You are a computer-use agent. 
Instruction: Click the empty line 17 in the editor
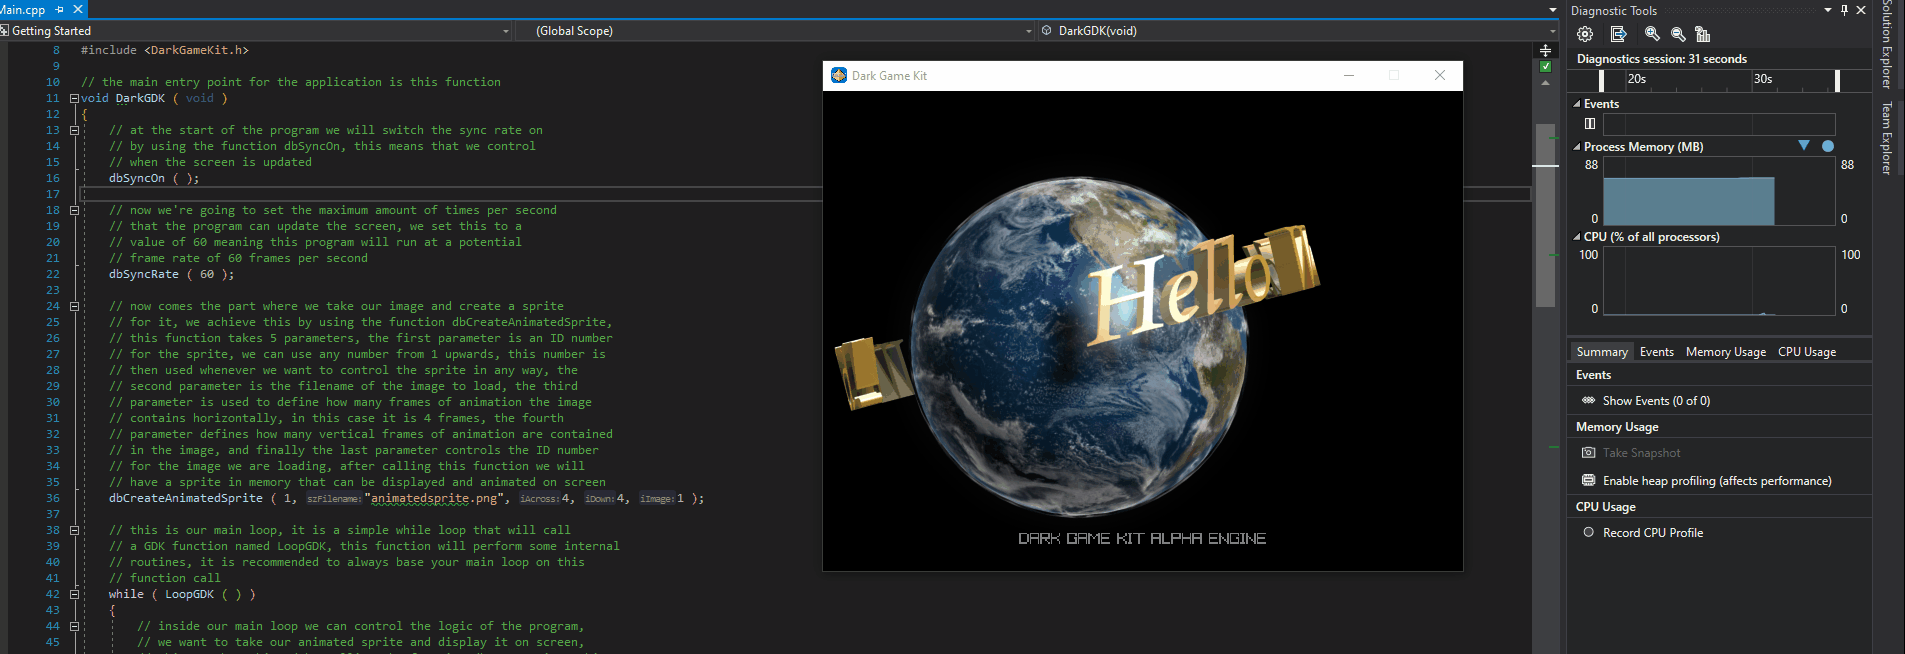point(805,194)
